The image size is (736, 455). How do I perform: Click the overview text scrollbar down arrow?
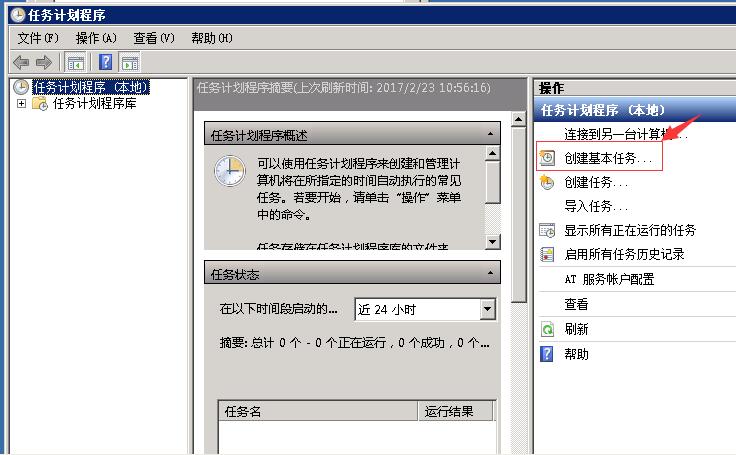(492, 241)
